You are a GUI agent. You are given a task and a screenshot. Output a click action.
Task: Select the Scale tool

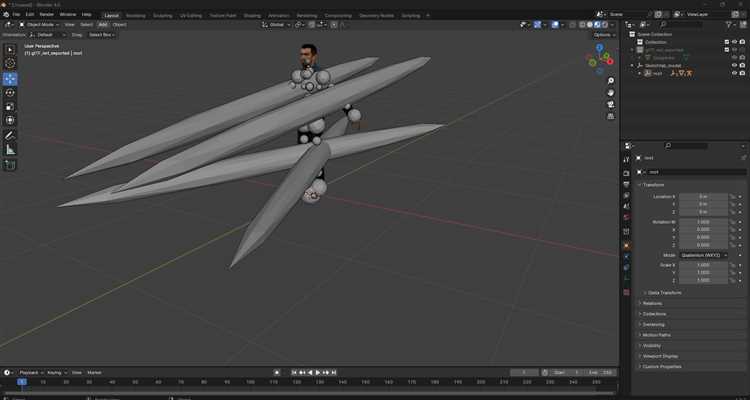coord(10,107)
